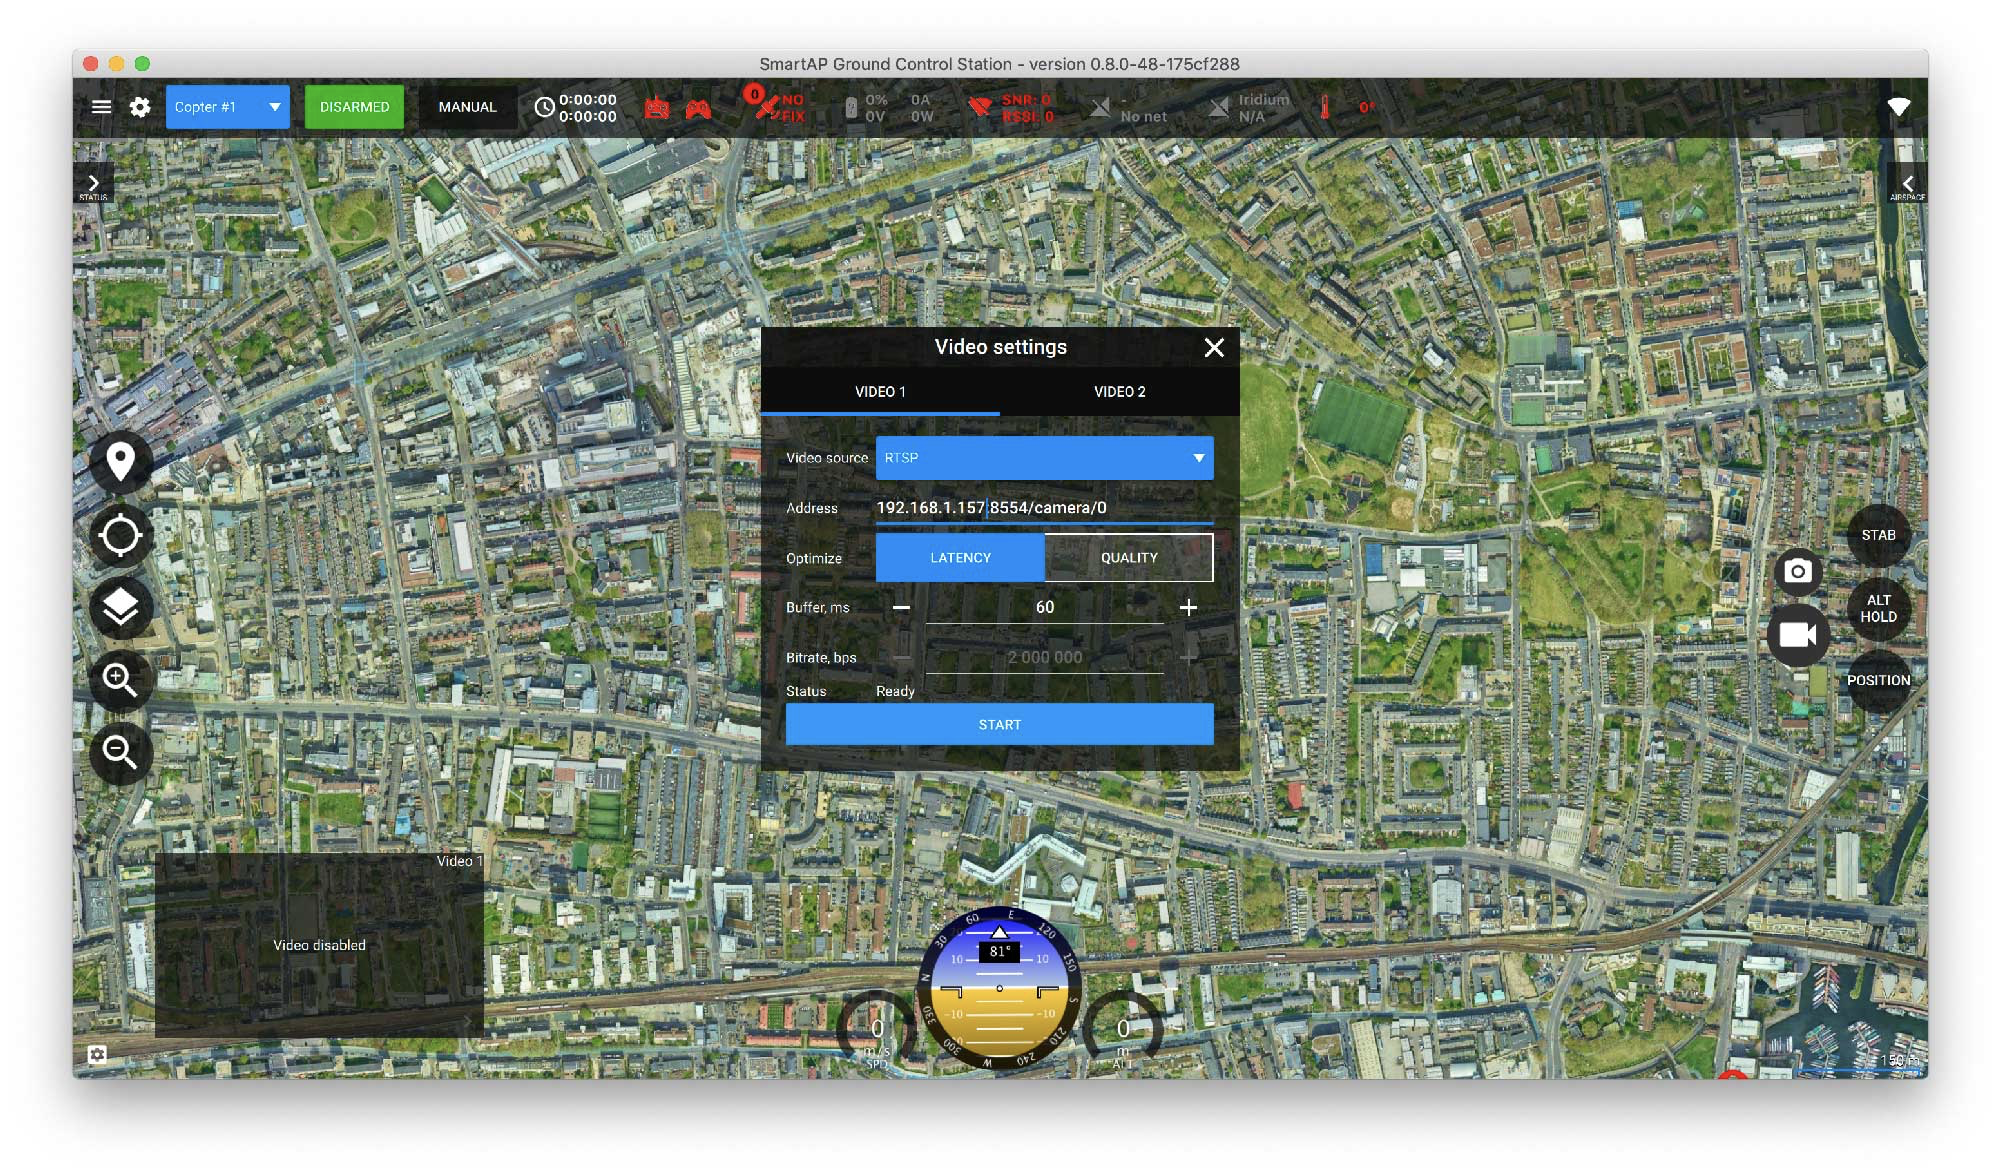Decrease bitrate with minus button
Screen dimensions: 2000x1174
[x=901, y=658]
